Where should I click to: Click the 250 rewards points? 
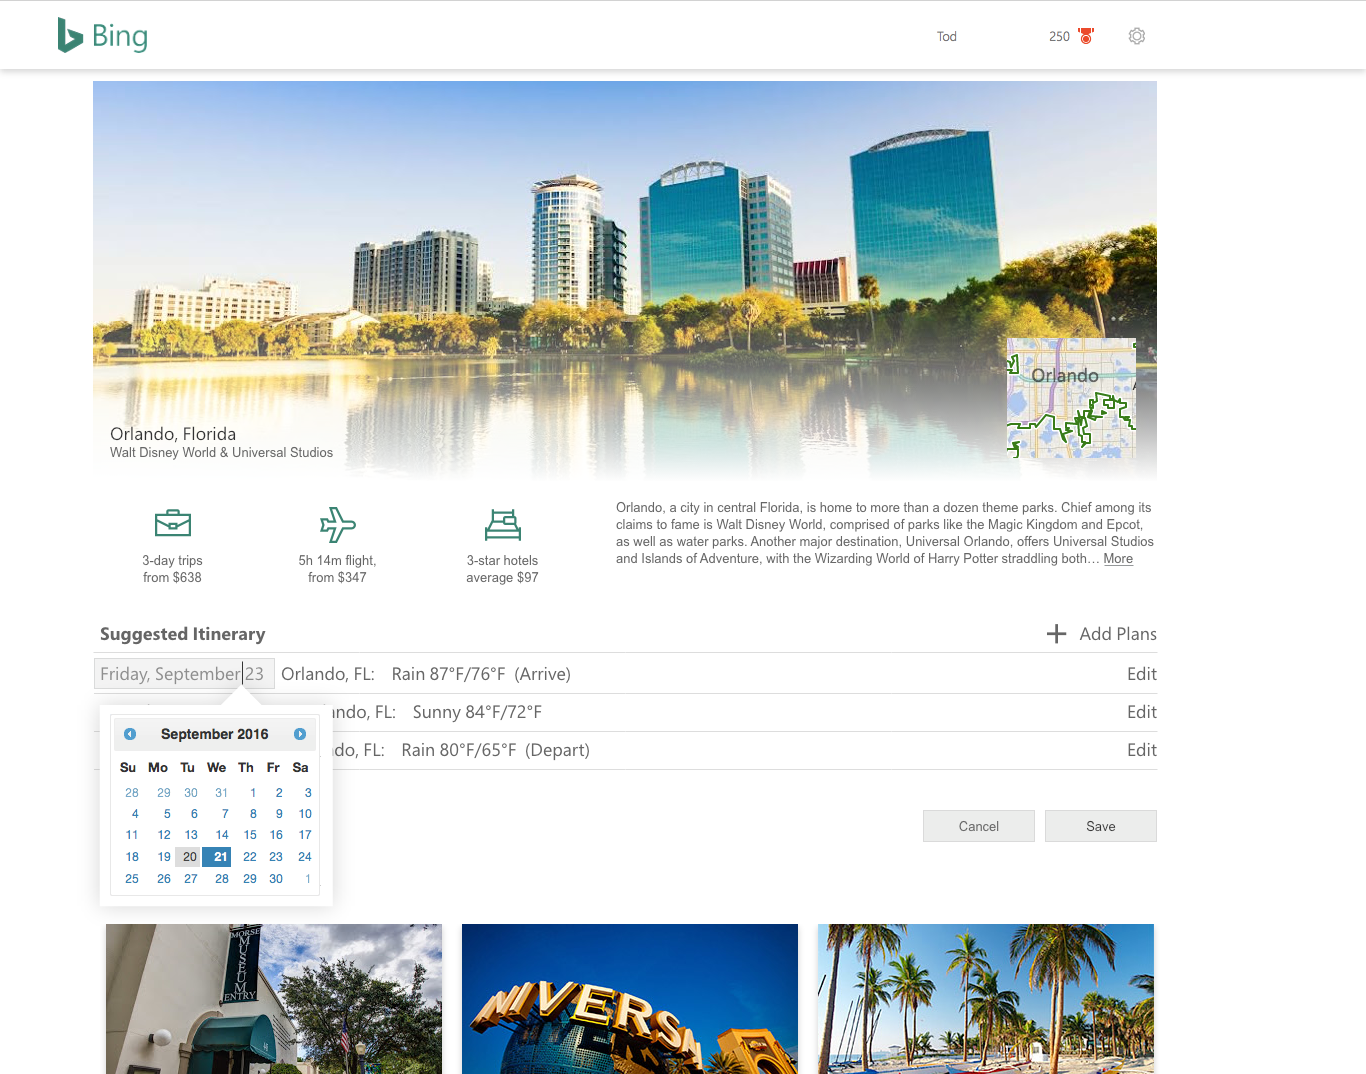click(x=1059, y=36)
